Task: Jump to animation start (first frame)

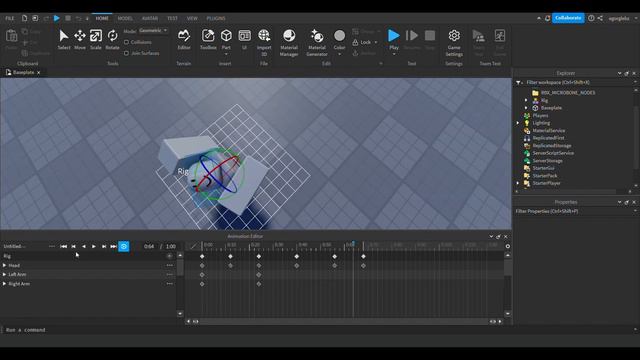Action: click(63, 246)
